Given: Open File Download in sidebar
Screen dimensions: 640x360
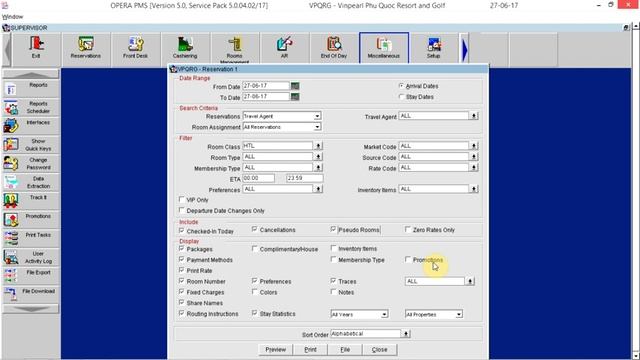Looking at the screenshot, I should pos(31,295).
